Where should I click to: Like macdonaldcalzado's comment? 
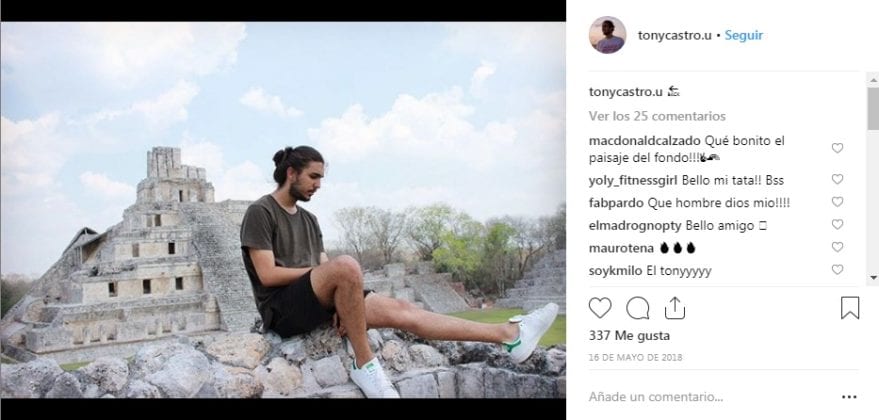pos(837,148)
